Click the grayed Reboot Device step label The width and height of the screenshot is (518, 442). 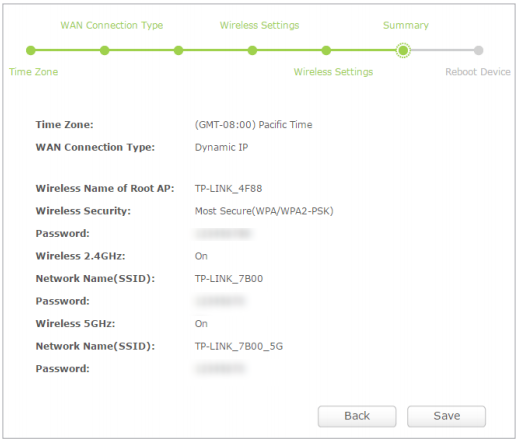478,72
